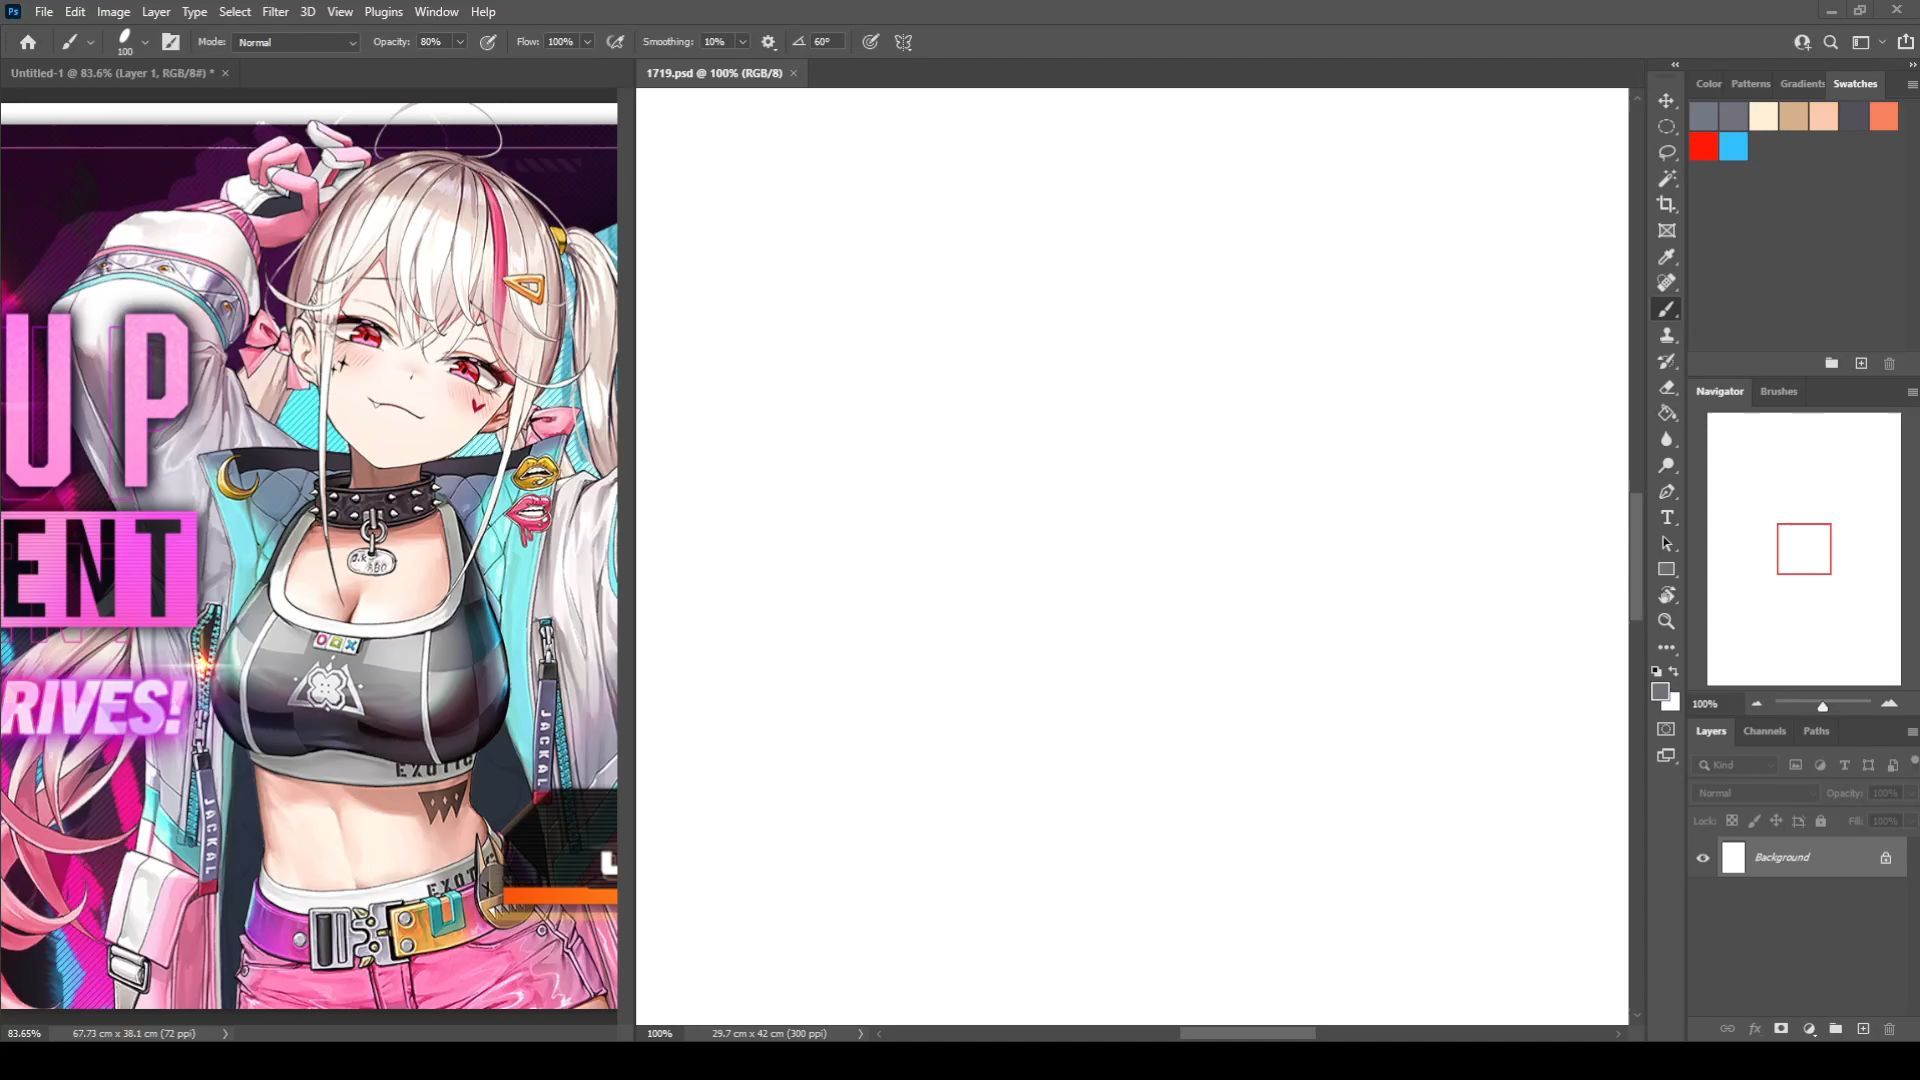This screenshot has width=1920, height=1080.
Task: Switch to Untitled-1 document tab
Action: (x=112, y=73)
